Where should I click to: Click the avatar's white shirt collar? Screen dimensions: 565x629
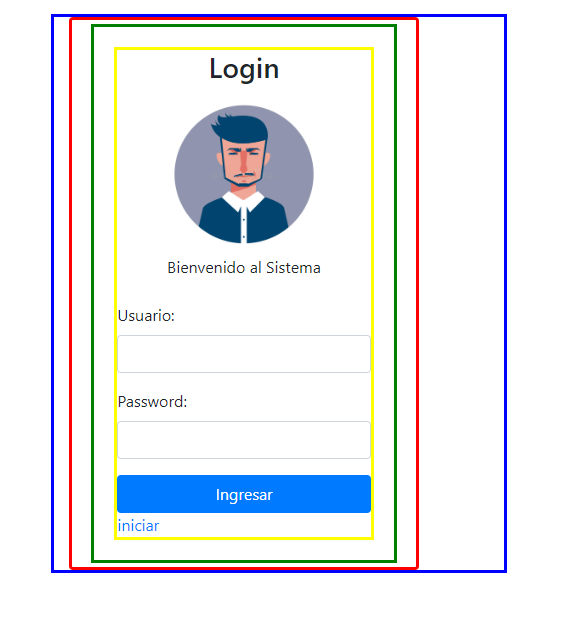(243, 202)
